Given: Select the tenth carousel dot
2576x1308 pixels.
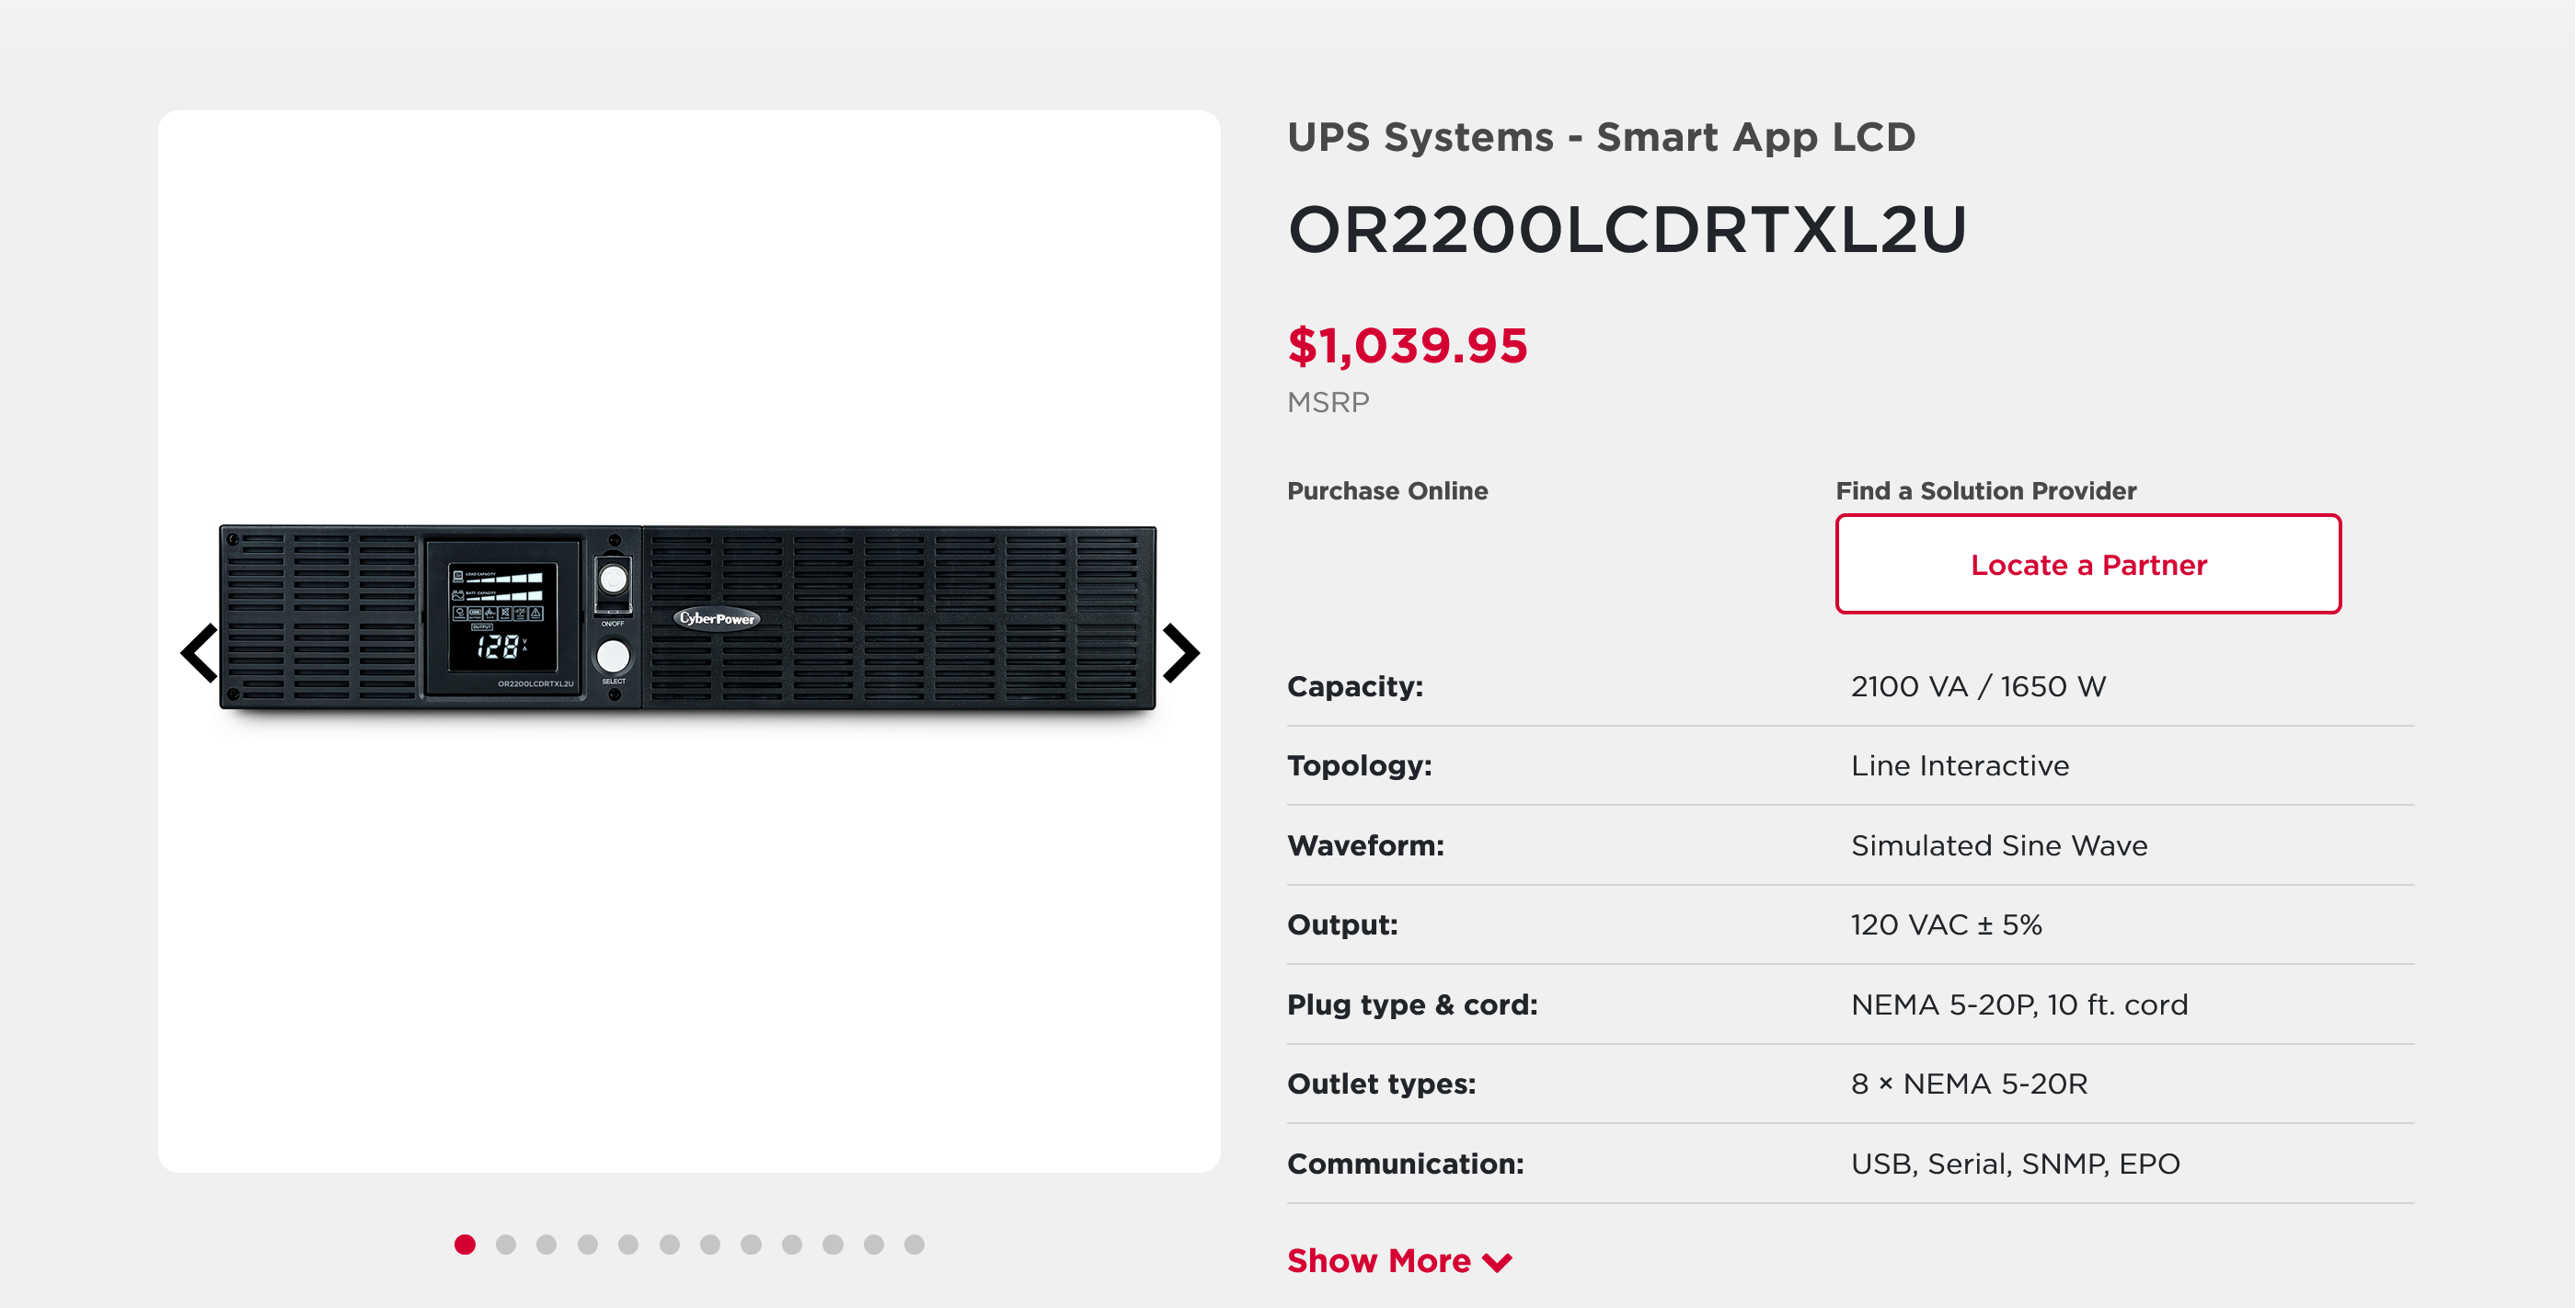Looking at the screenshot, I should [x=833, y=1244].
